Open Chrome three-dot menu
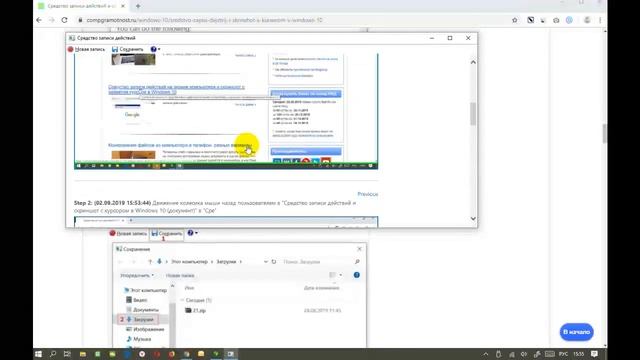640x360 pixels. pos(600,20)
